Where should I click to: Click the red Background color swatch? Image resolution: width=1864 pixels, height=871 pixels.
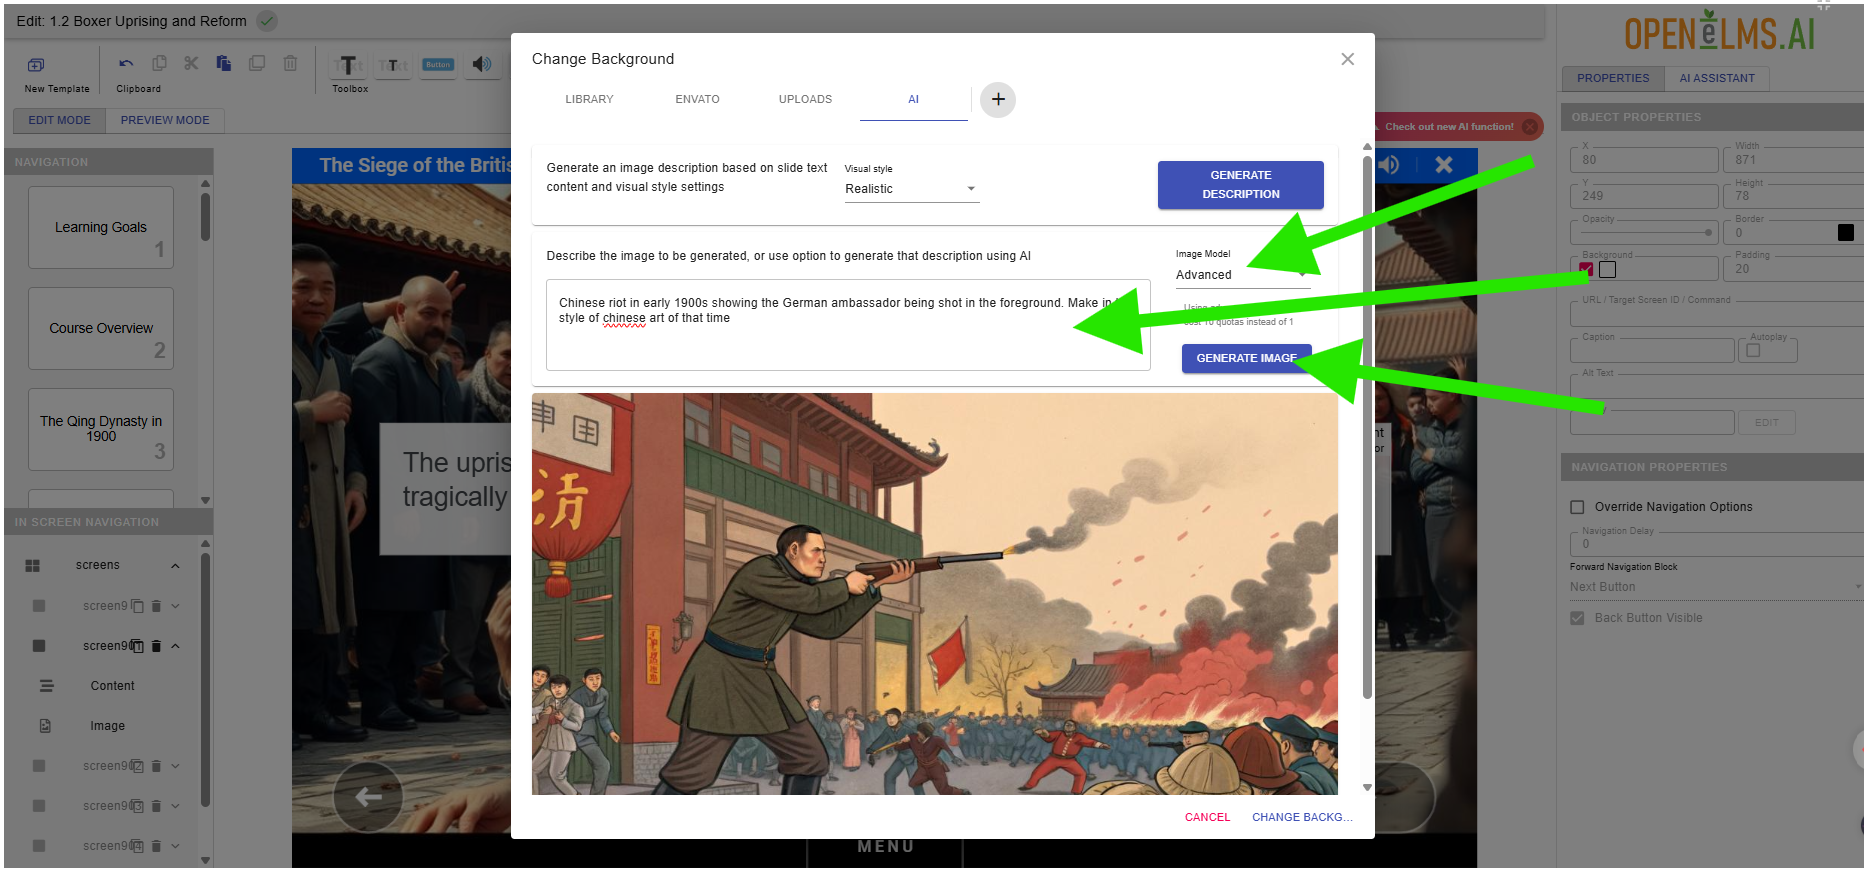[x=1586, y=270]
